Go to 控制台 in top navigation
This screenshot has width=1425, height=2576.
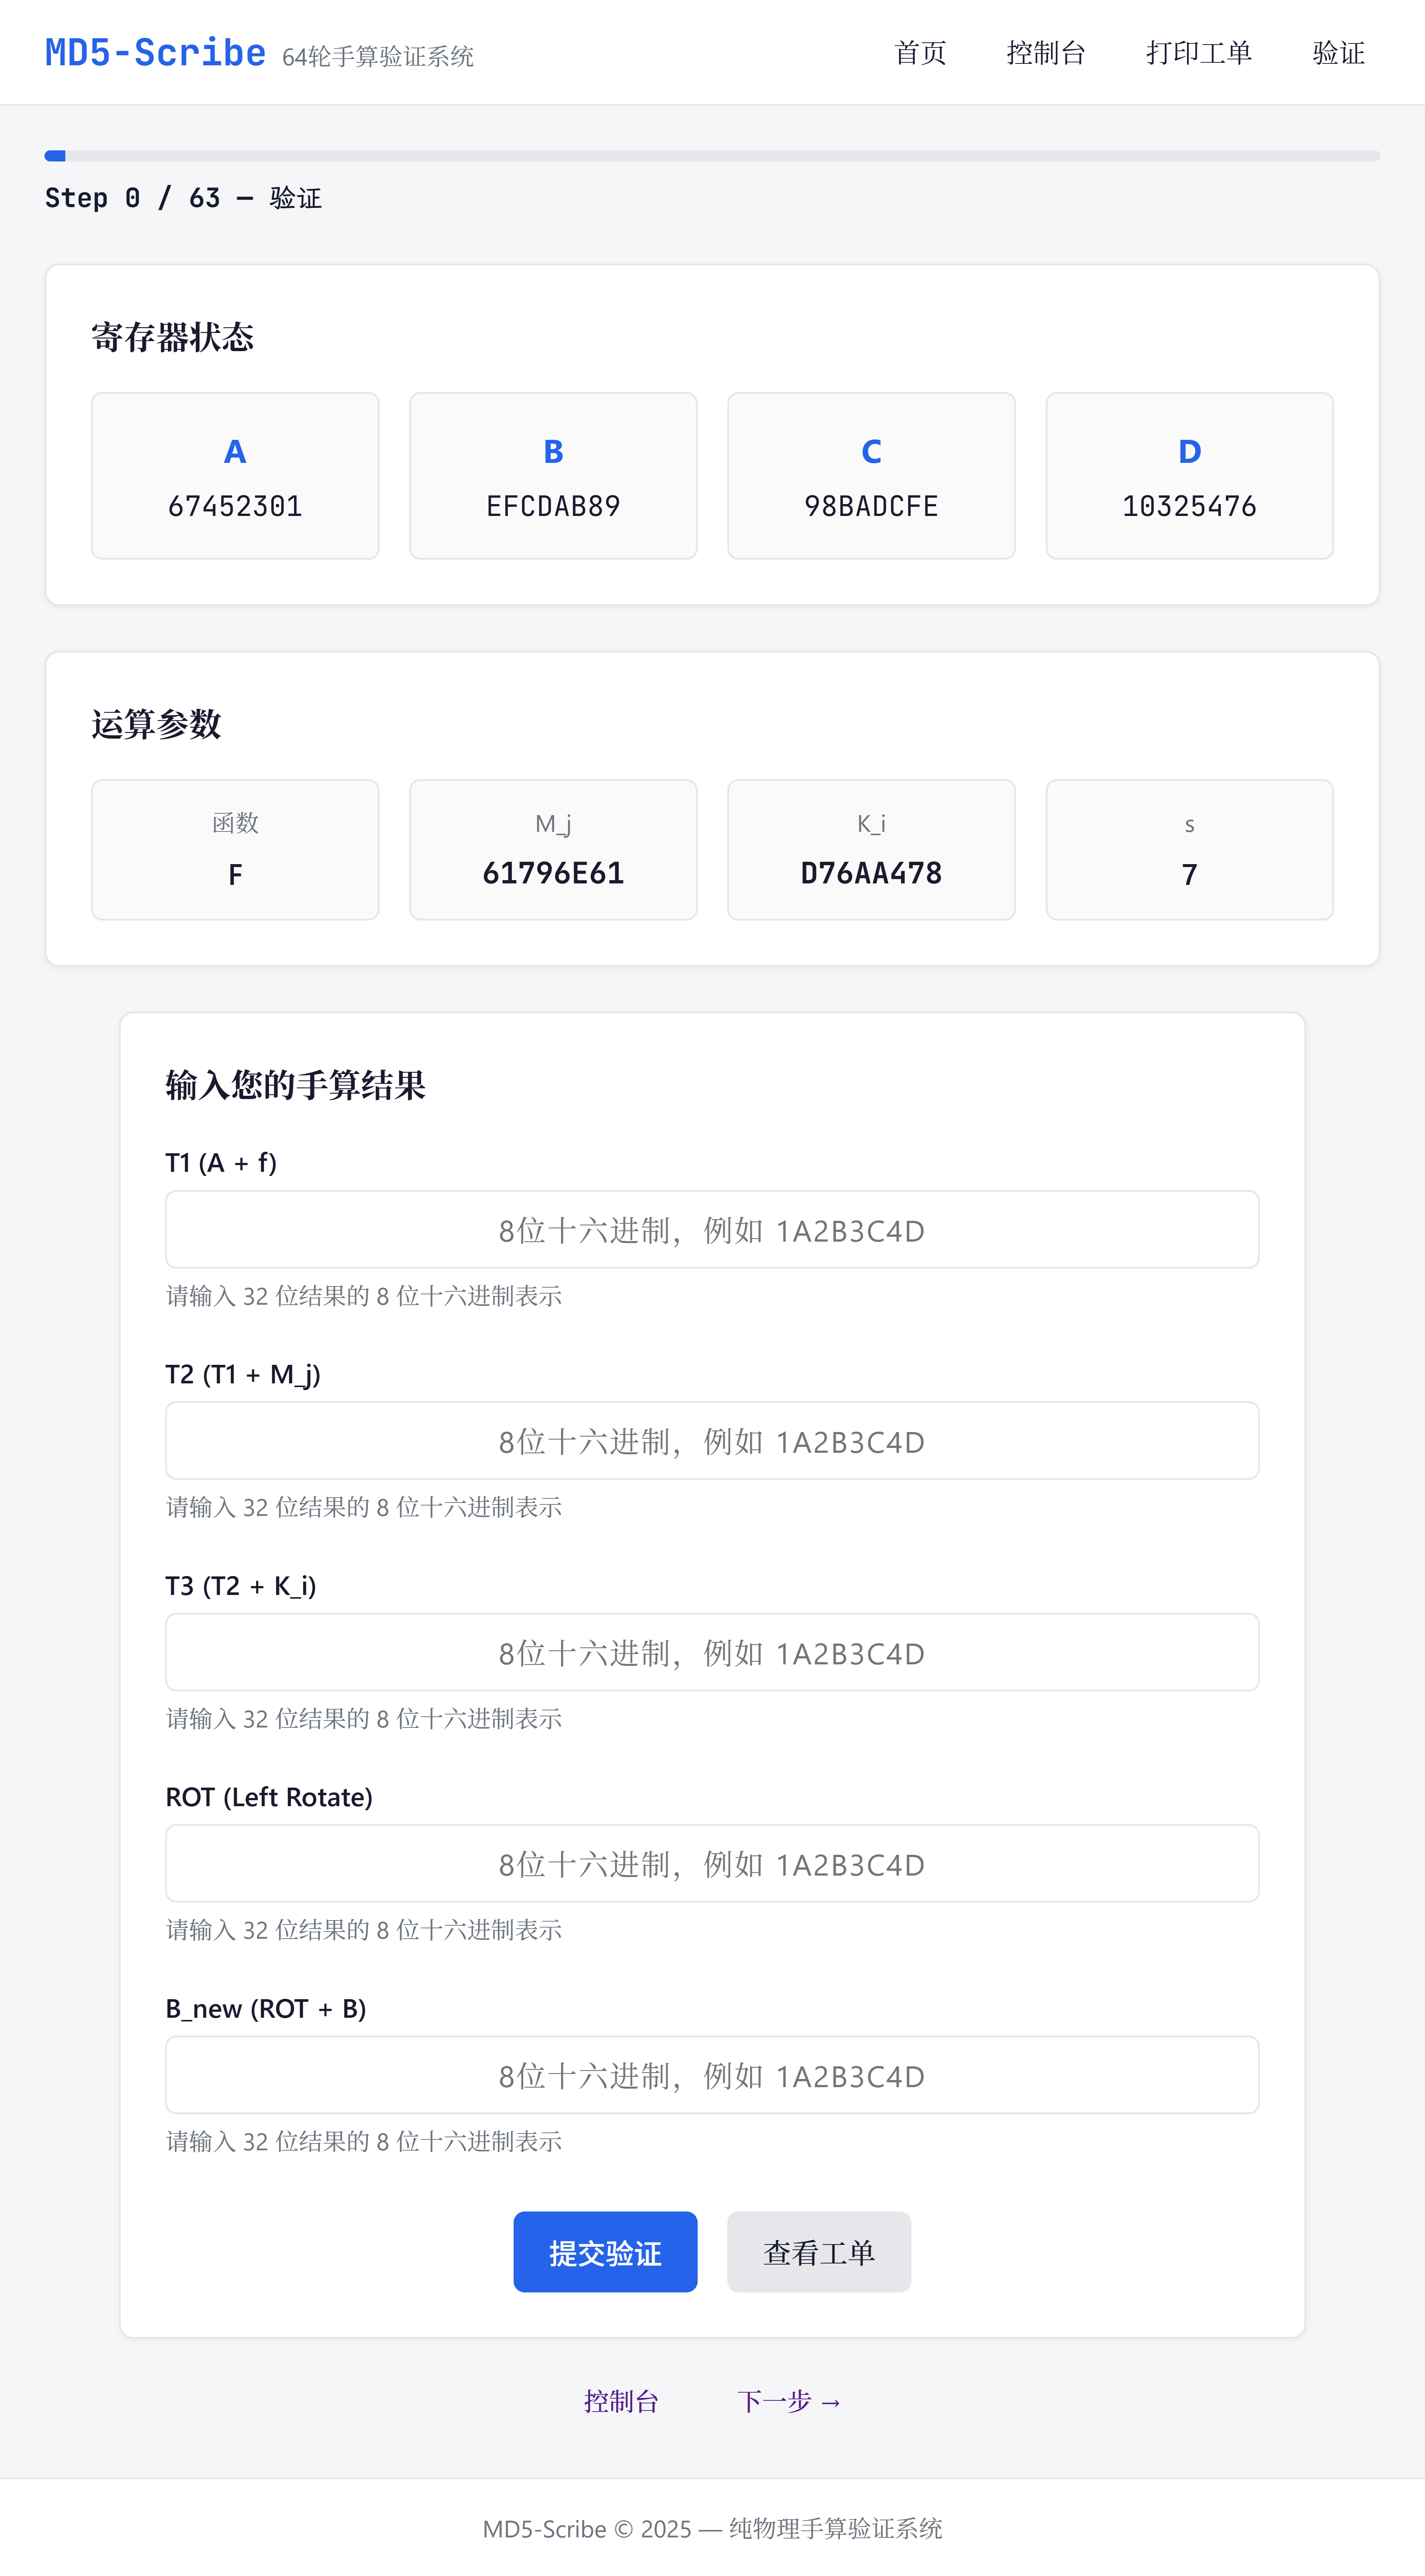tap(1045, 53)
